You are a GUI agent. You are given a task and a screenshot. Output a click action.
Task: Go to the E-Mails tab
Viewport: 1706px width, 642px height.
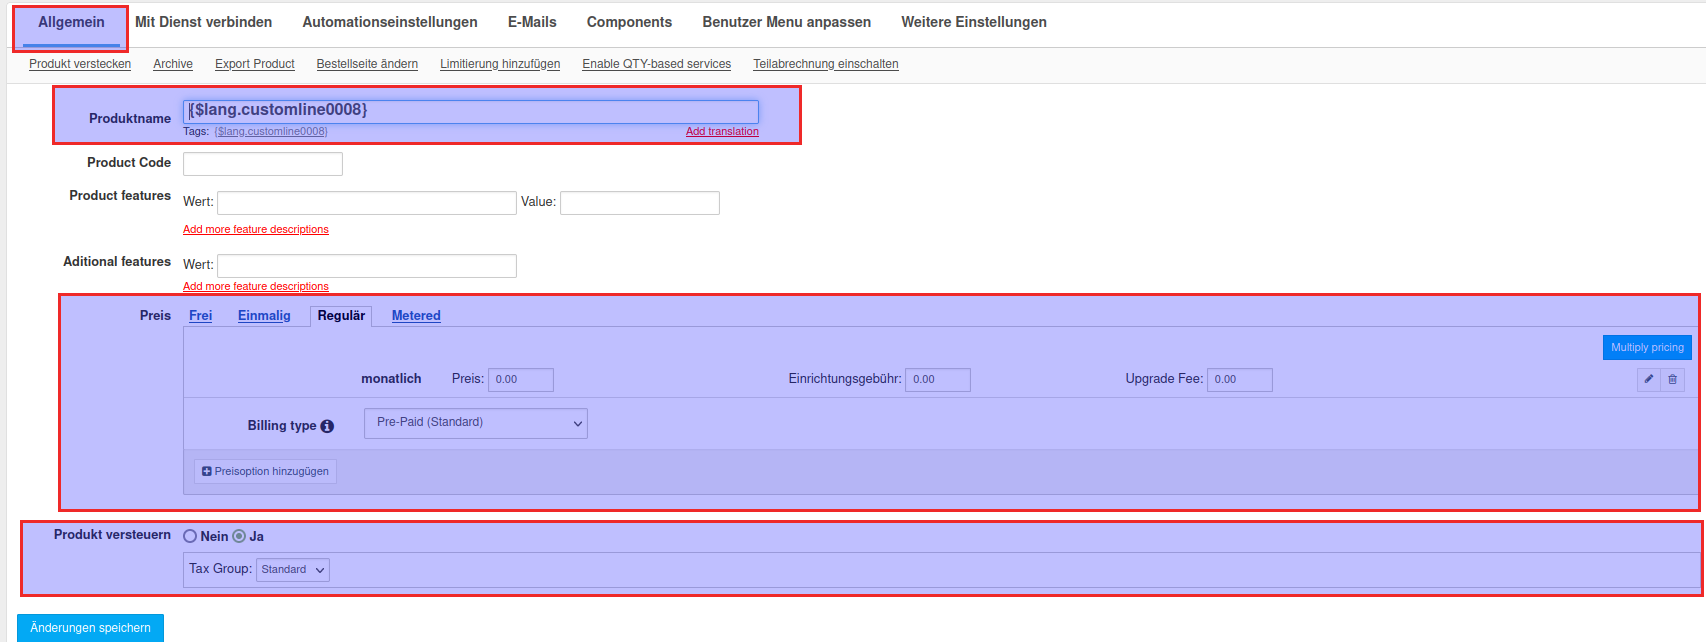click(532, 22)
